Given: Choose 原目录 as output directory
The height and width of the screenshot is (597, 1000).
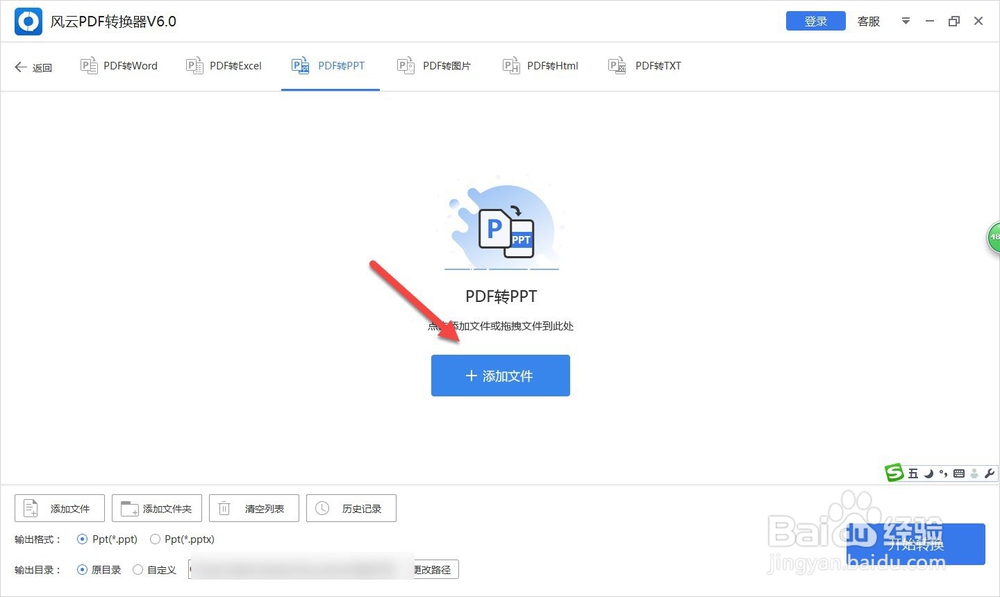Looking at the screenshot, I should pos(99,570).
